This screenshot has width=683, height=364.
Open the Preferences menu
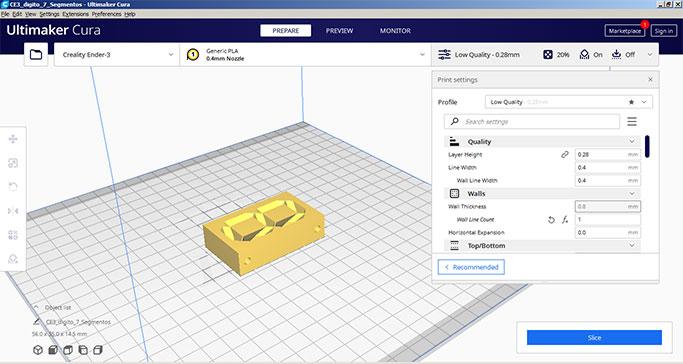click(107, 14)
